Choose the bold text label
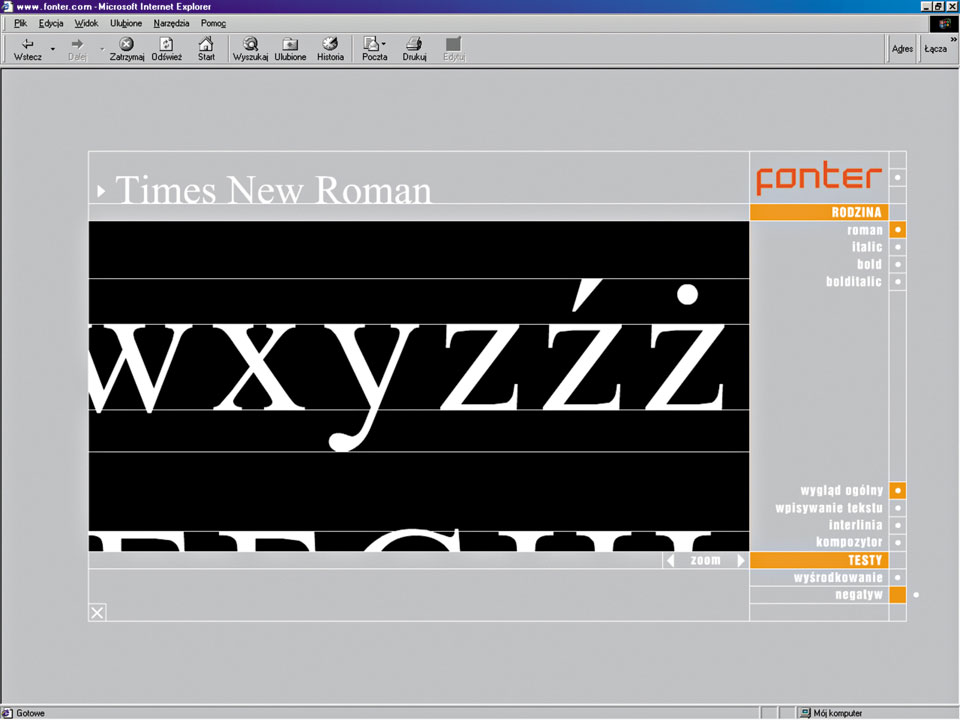960x720 pixels. pos(869,264)
